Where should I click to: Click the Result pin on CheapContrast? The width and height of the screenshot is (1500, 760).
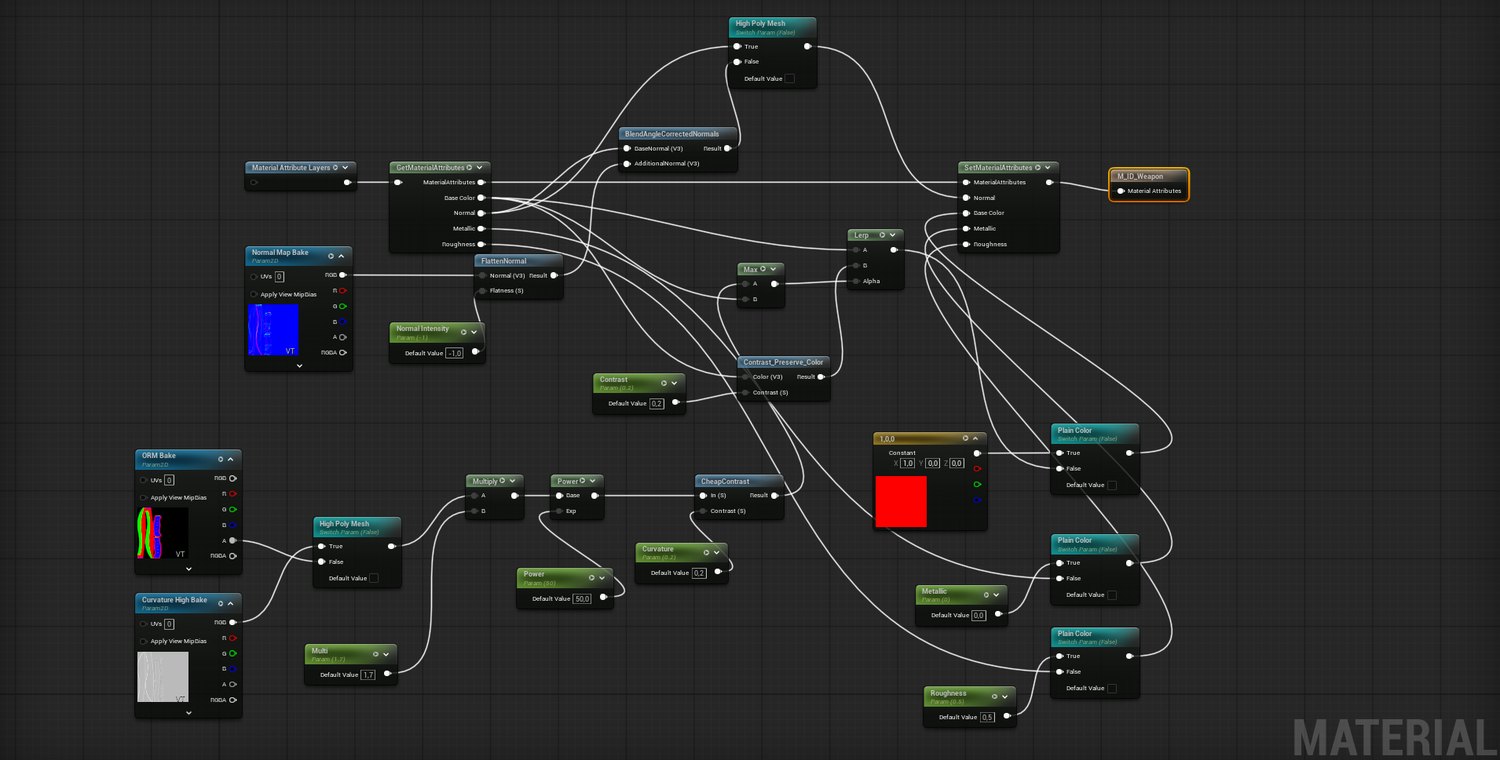(776, 495)
